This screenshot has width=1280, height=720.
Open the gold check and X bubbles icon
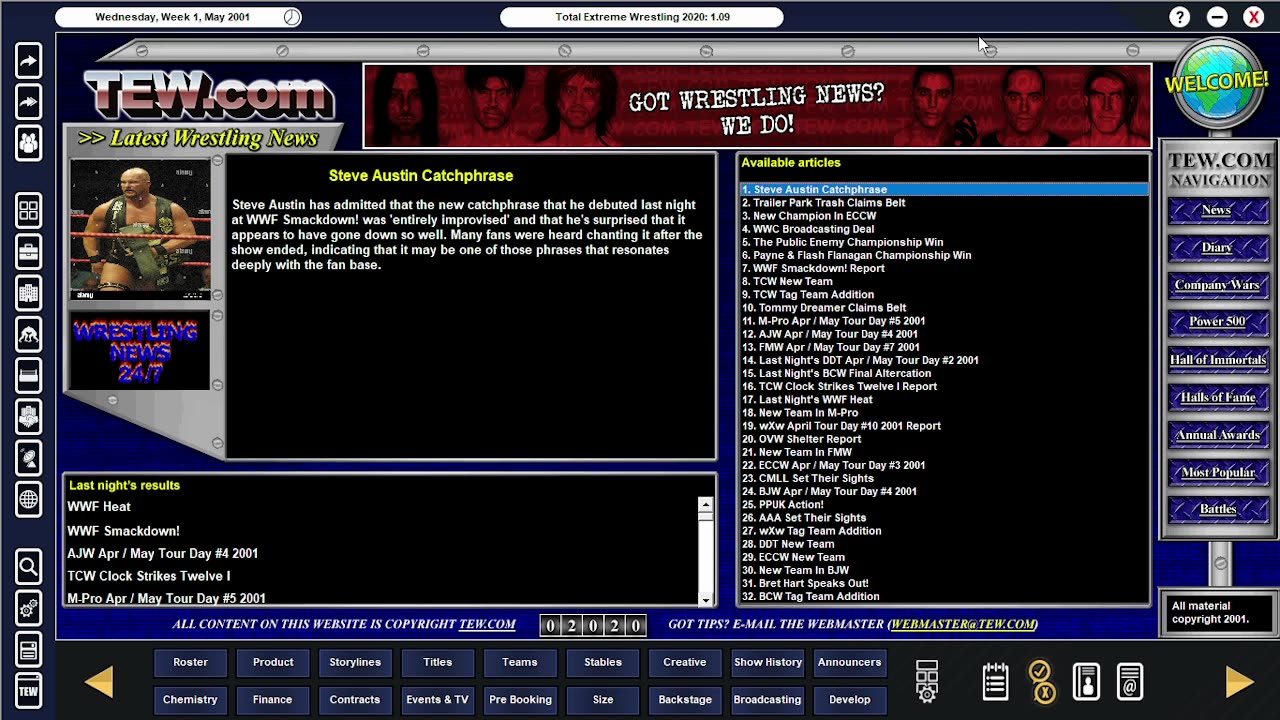1041,681
